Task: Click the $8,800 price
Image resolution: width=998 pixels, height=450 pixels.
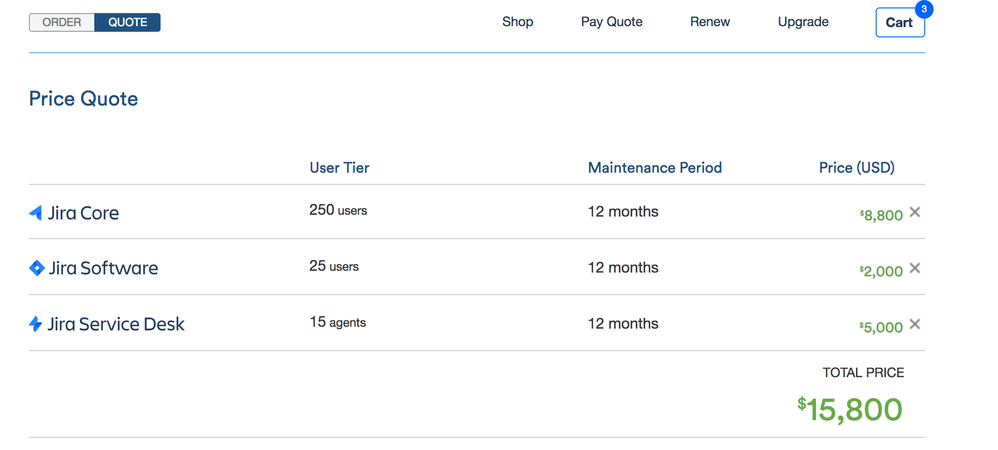Action: click(881, 215)
